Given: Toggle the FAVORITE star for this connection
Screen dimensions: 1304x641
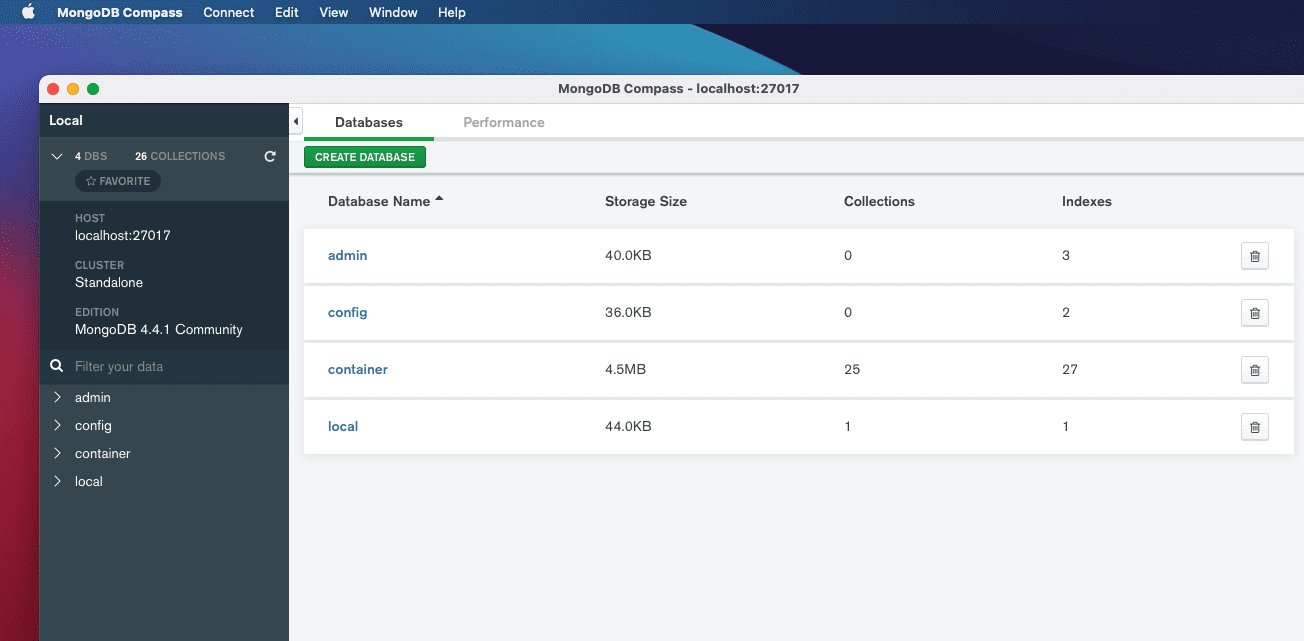Looking at the screenshot, I should pyautogui.click(x=117, y=181).
